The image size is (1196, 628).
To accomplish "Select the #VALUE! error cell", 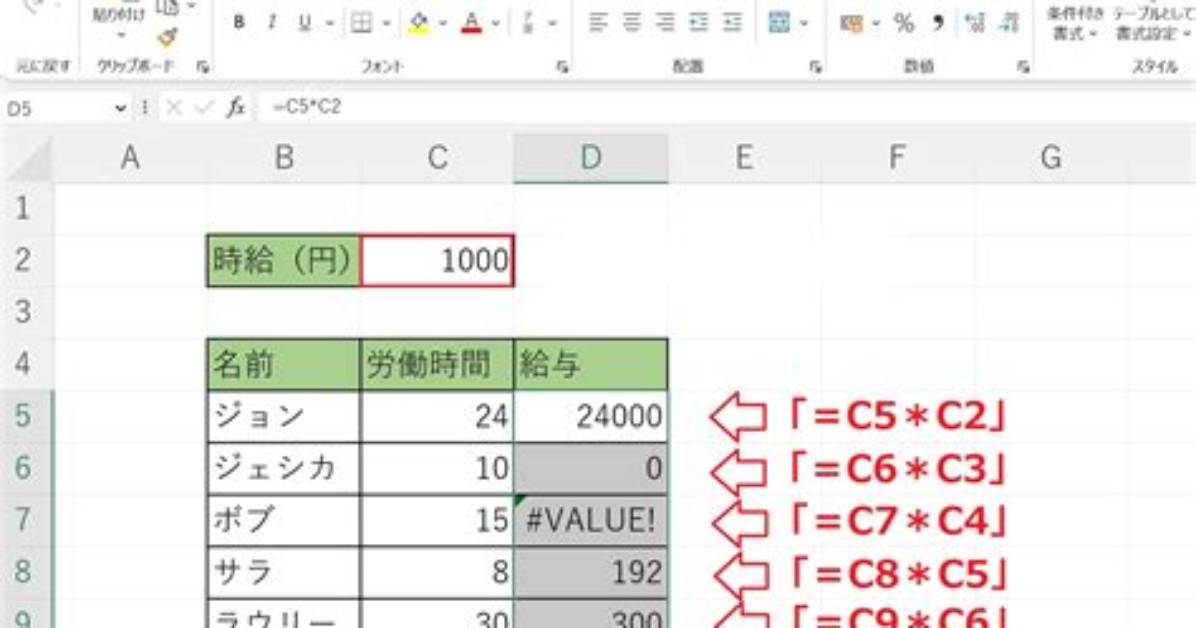I will [591, 520].
